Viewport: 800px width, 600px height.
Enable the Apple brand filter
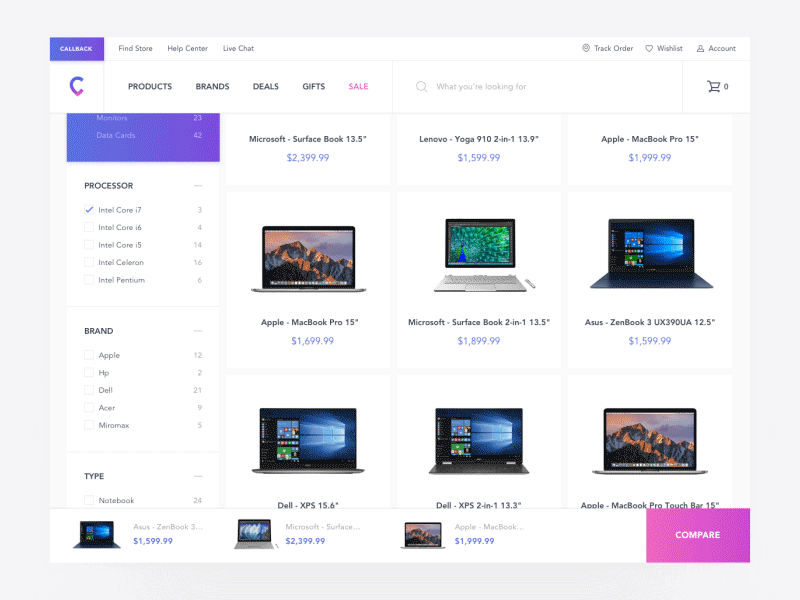tap(88, 355)
